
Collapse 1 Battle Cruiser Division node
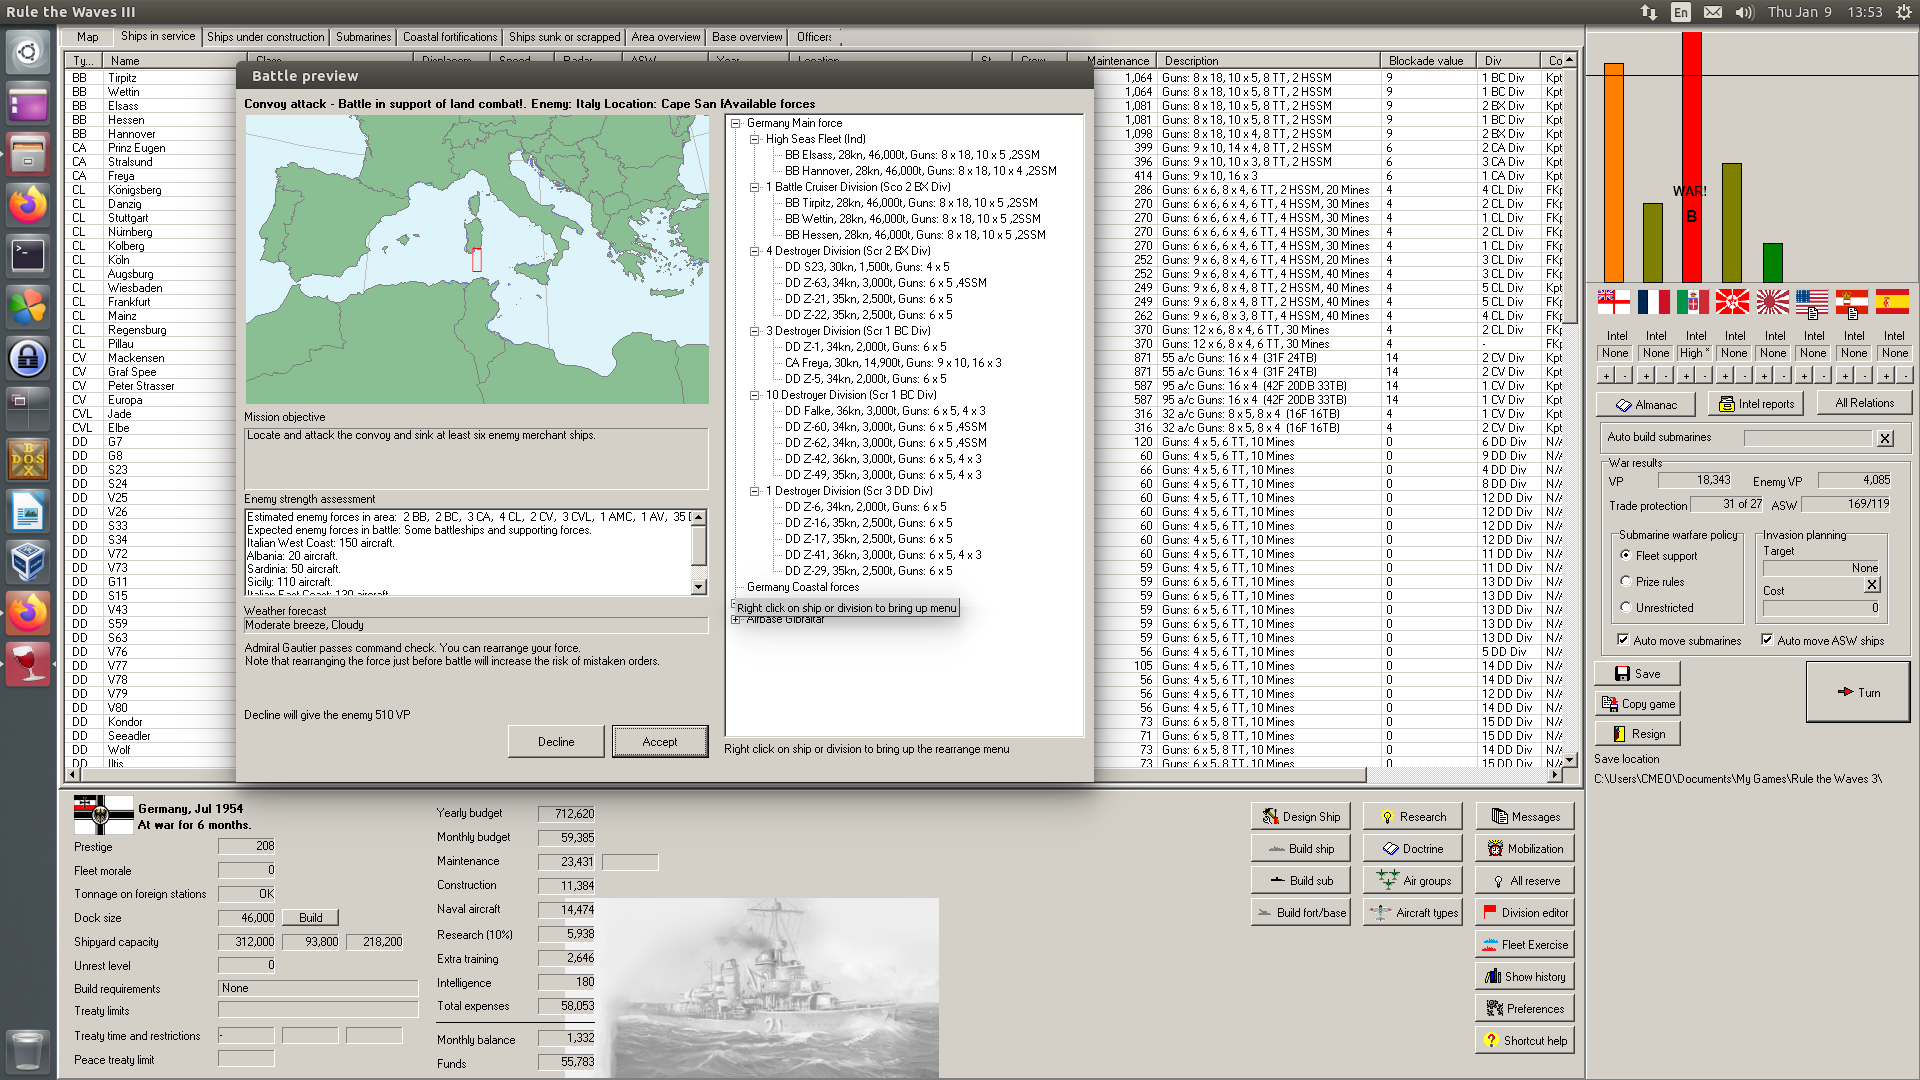[x=755, y=187]
